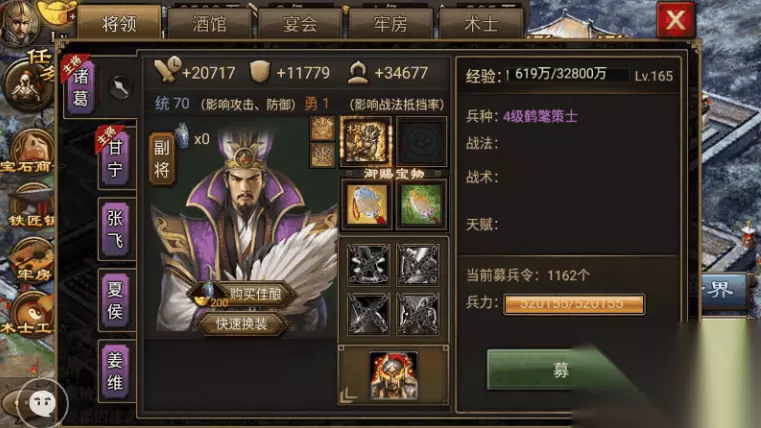Switch to the 宴会 tab

click(x=300, y=24)
